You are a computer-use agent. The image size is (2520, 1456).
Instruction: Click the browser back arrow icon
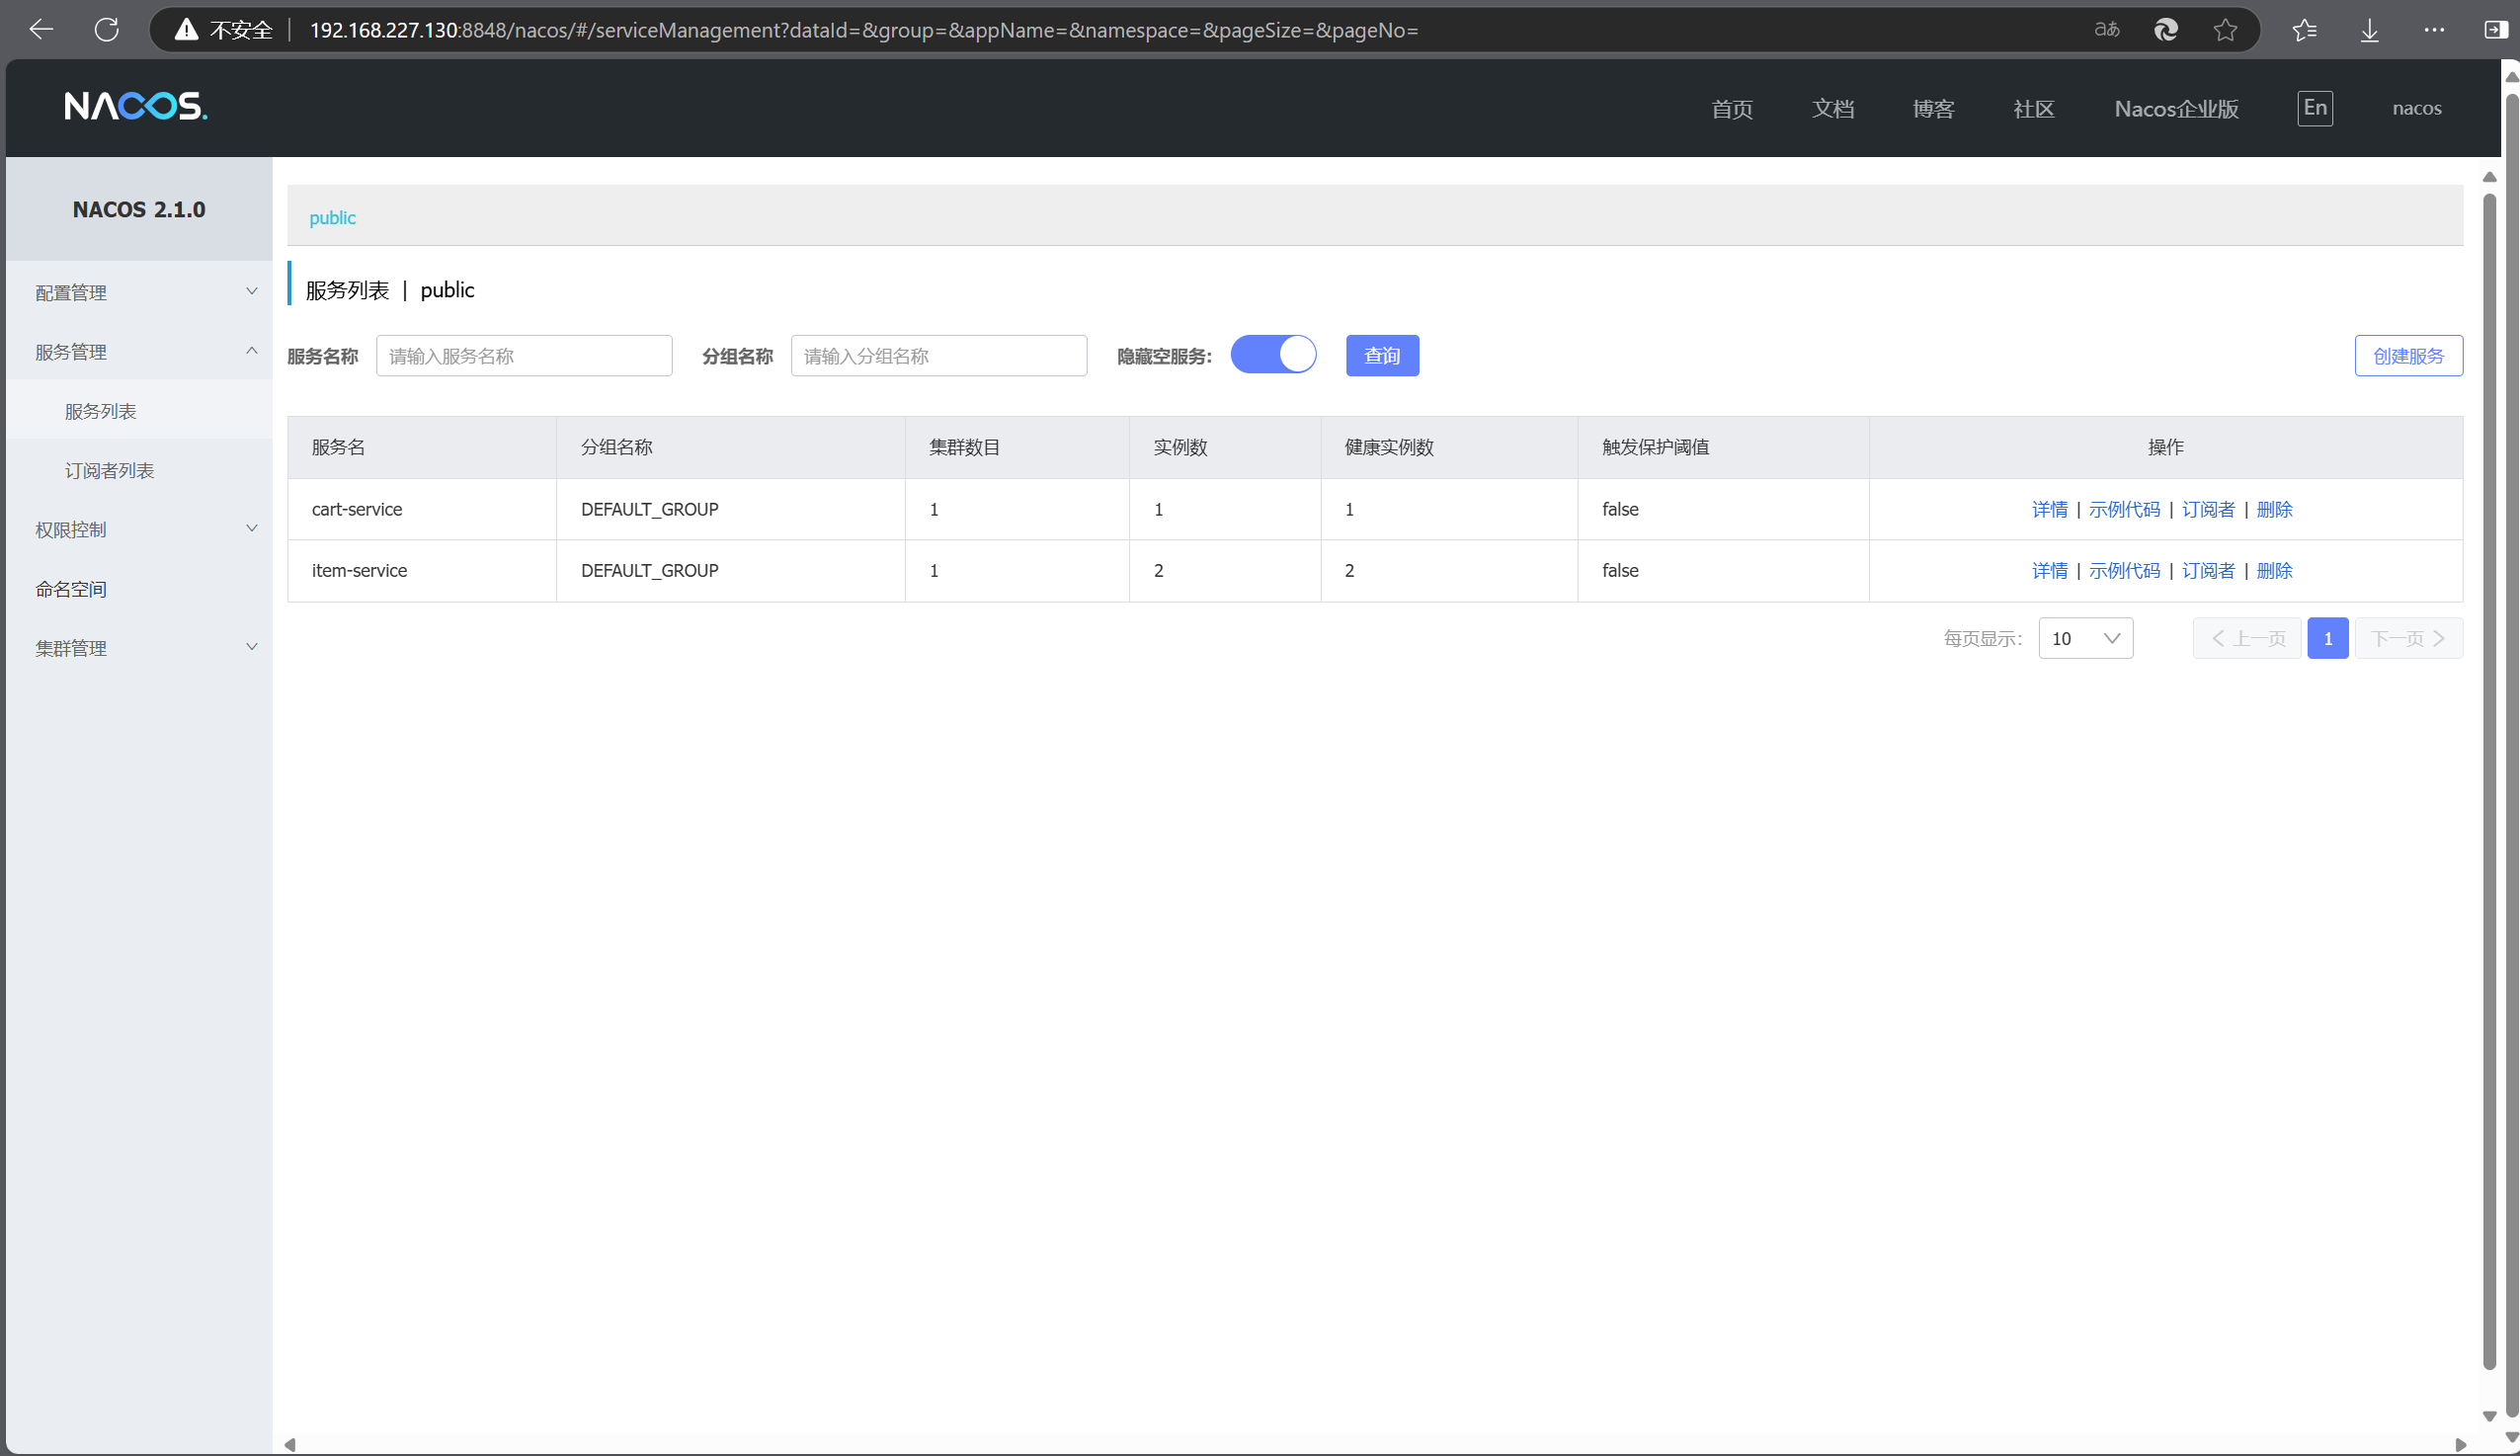coord(41,30)
